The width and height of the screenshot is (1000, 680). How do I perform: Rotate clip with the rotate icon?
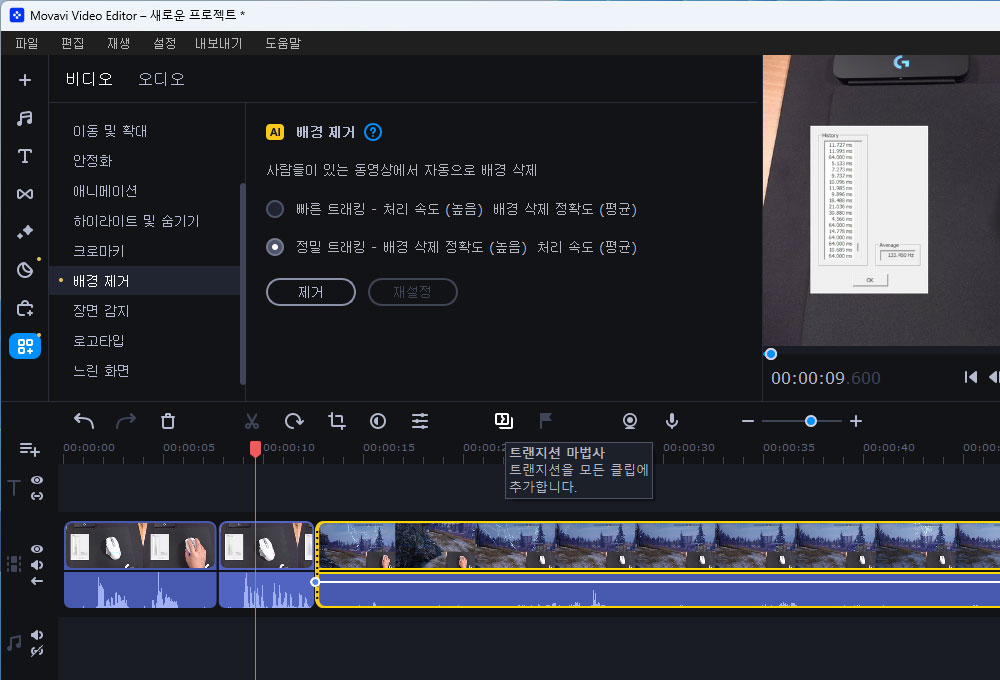(294, 421)
